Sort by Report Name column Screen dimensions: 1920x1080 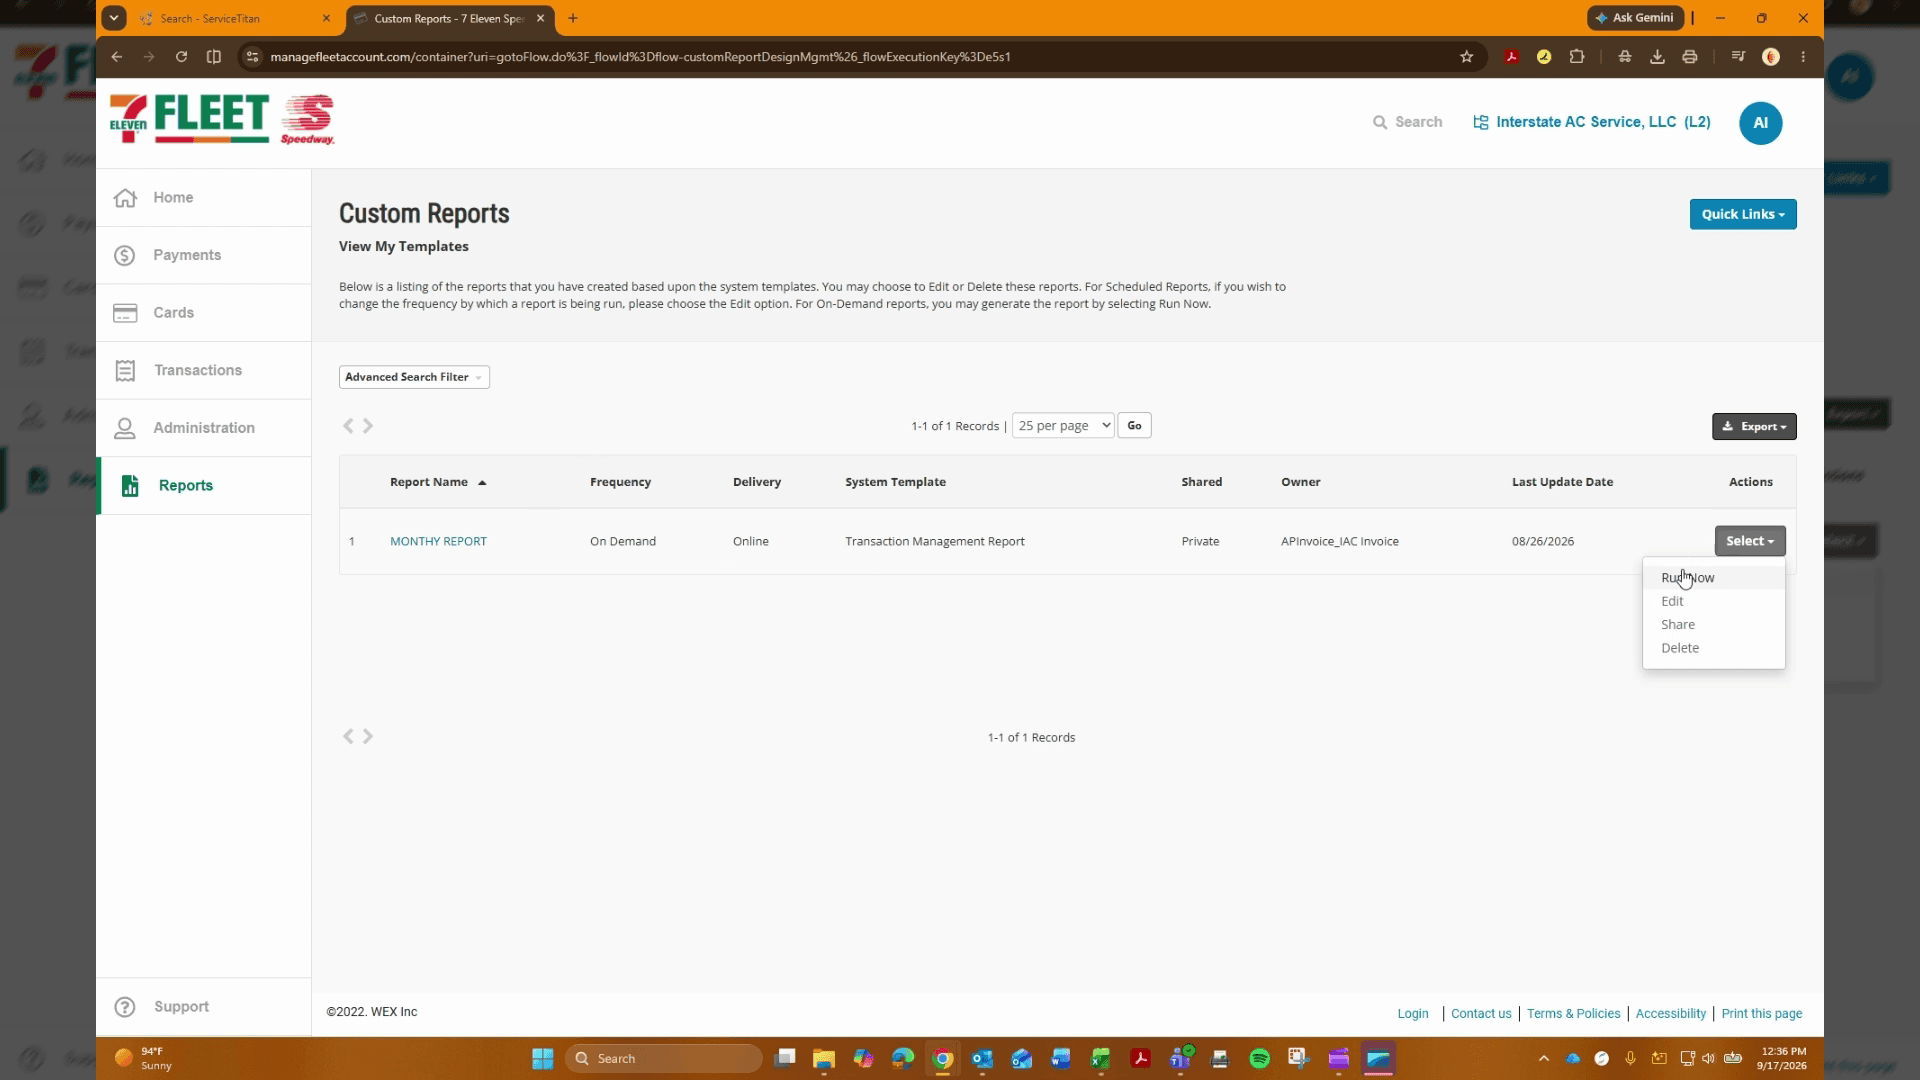(x=438, y=482)
